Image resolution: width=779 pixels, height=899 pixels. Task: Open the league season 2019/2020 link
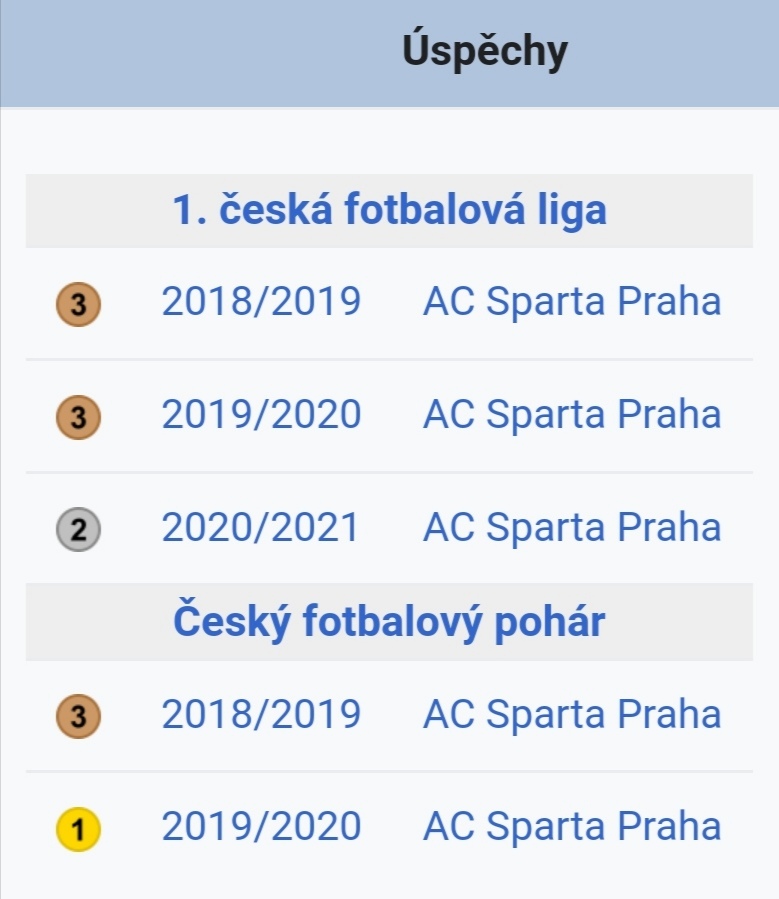pos(261,414)
